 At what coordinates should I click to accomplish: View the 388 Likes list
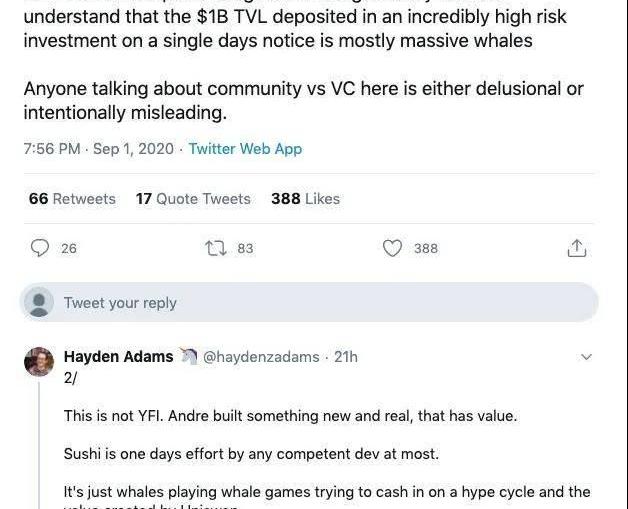tap(305, 199)
